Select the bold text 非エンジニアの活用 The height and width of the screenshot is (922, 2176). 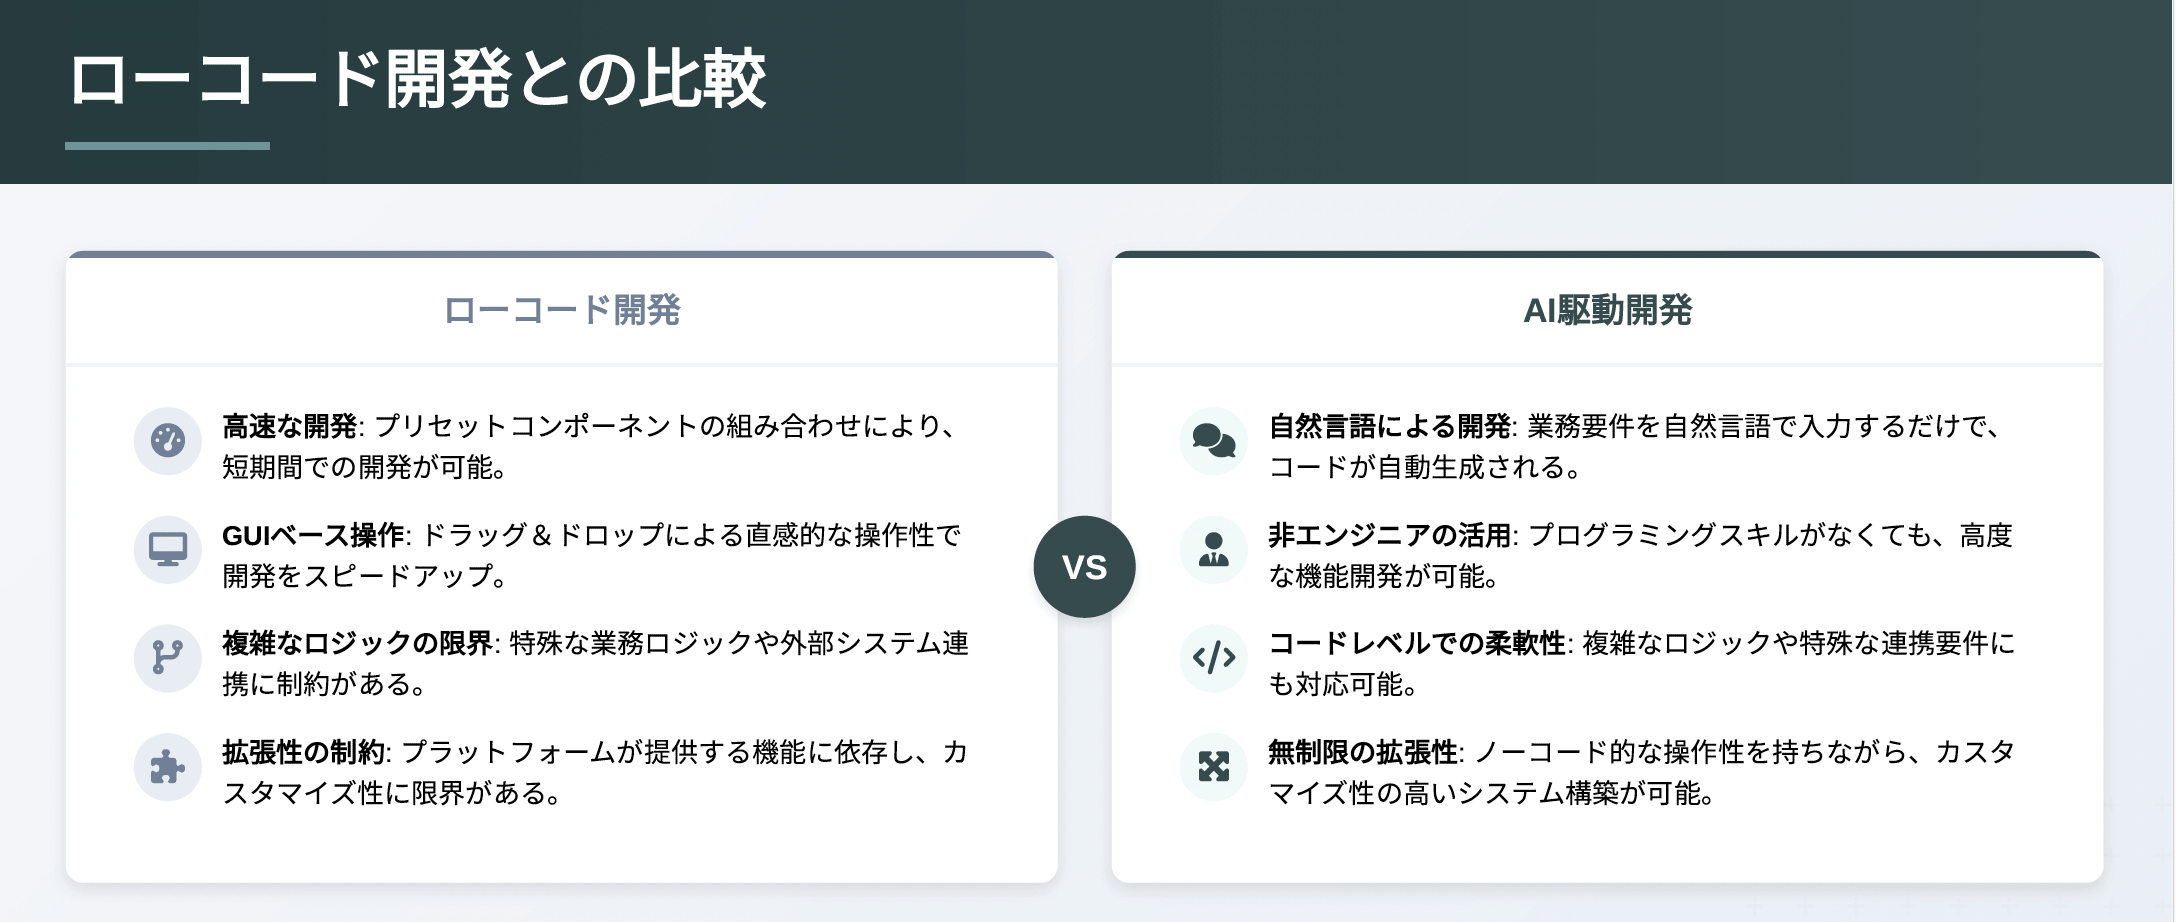(1390, 535)
